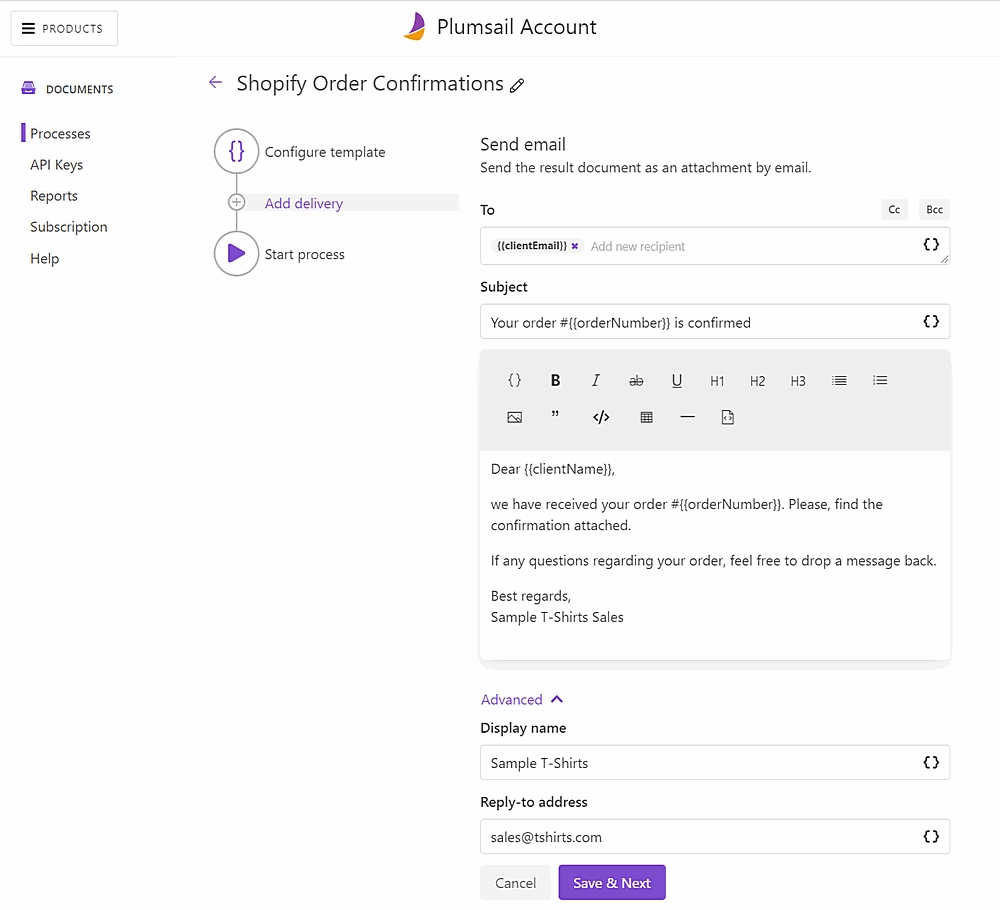
Task: Insert a table in email body
Action: pos(646,417)
